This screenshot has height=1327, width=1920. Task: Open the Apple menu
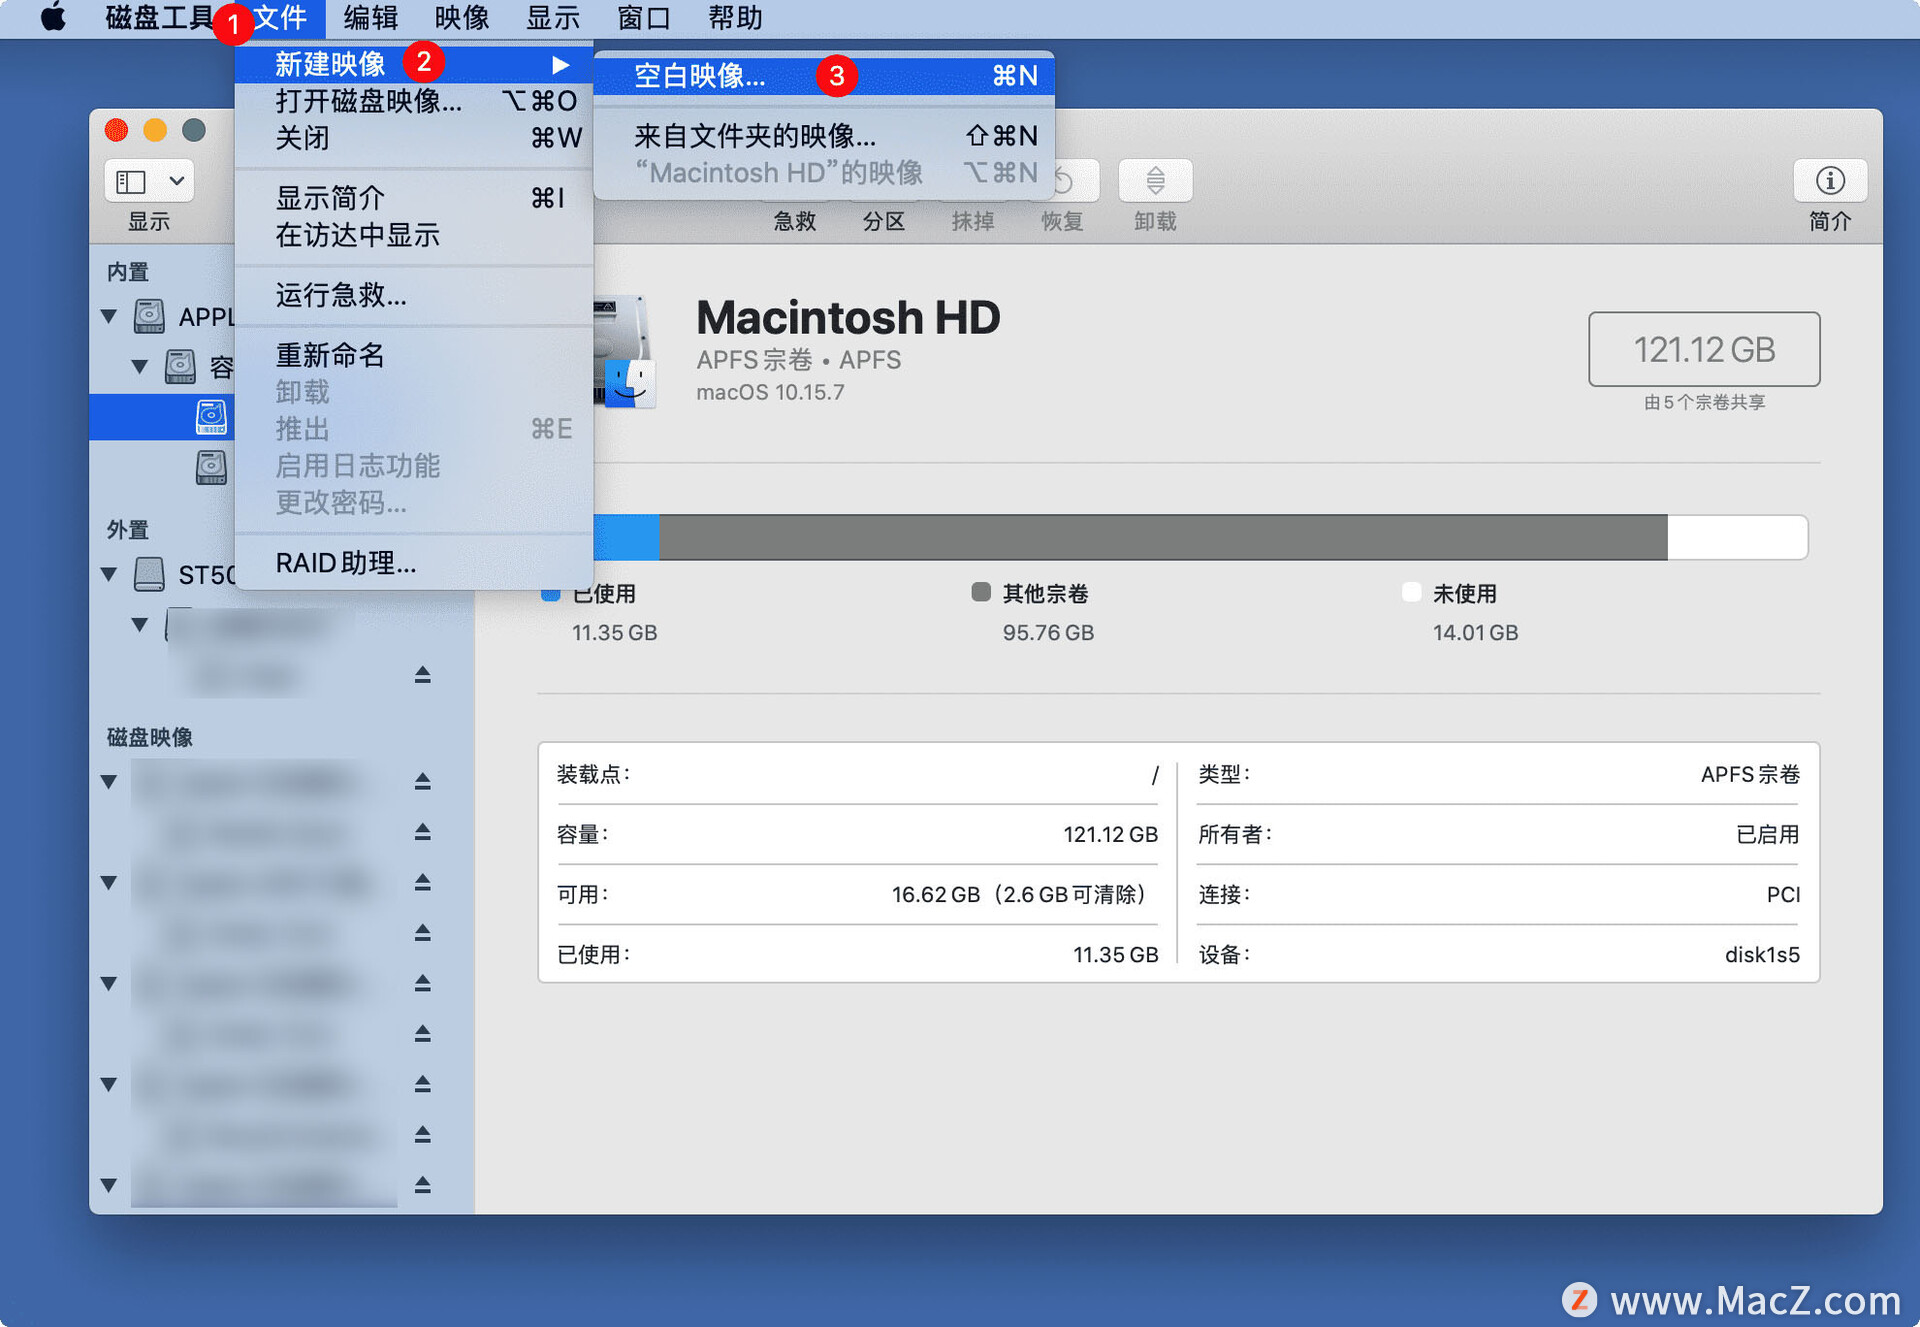[x=53, y=17]
